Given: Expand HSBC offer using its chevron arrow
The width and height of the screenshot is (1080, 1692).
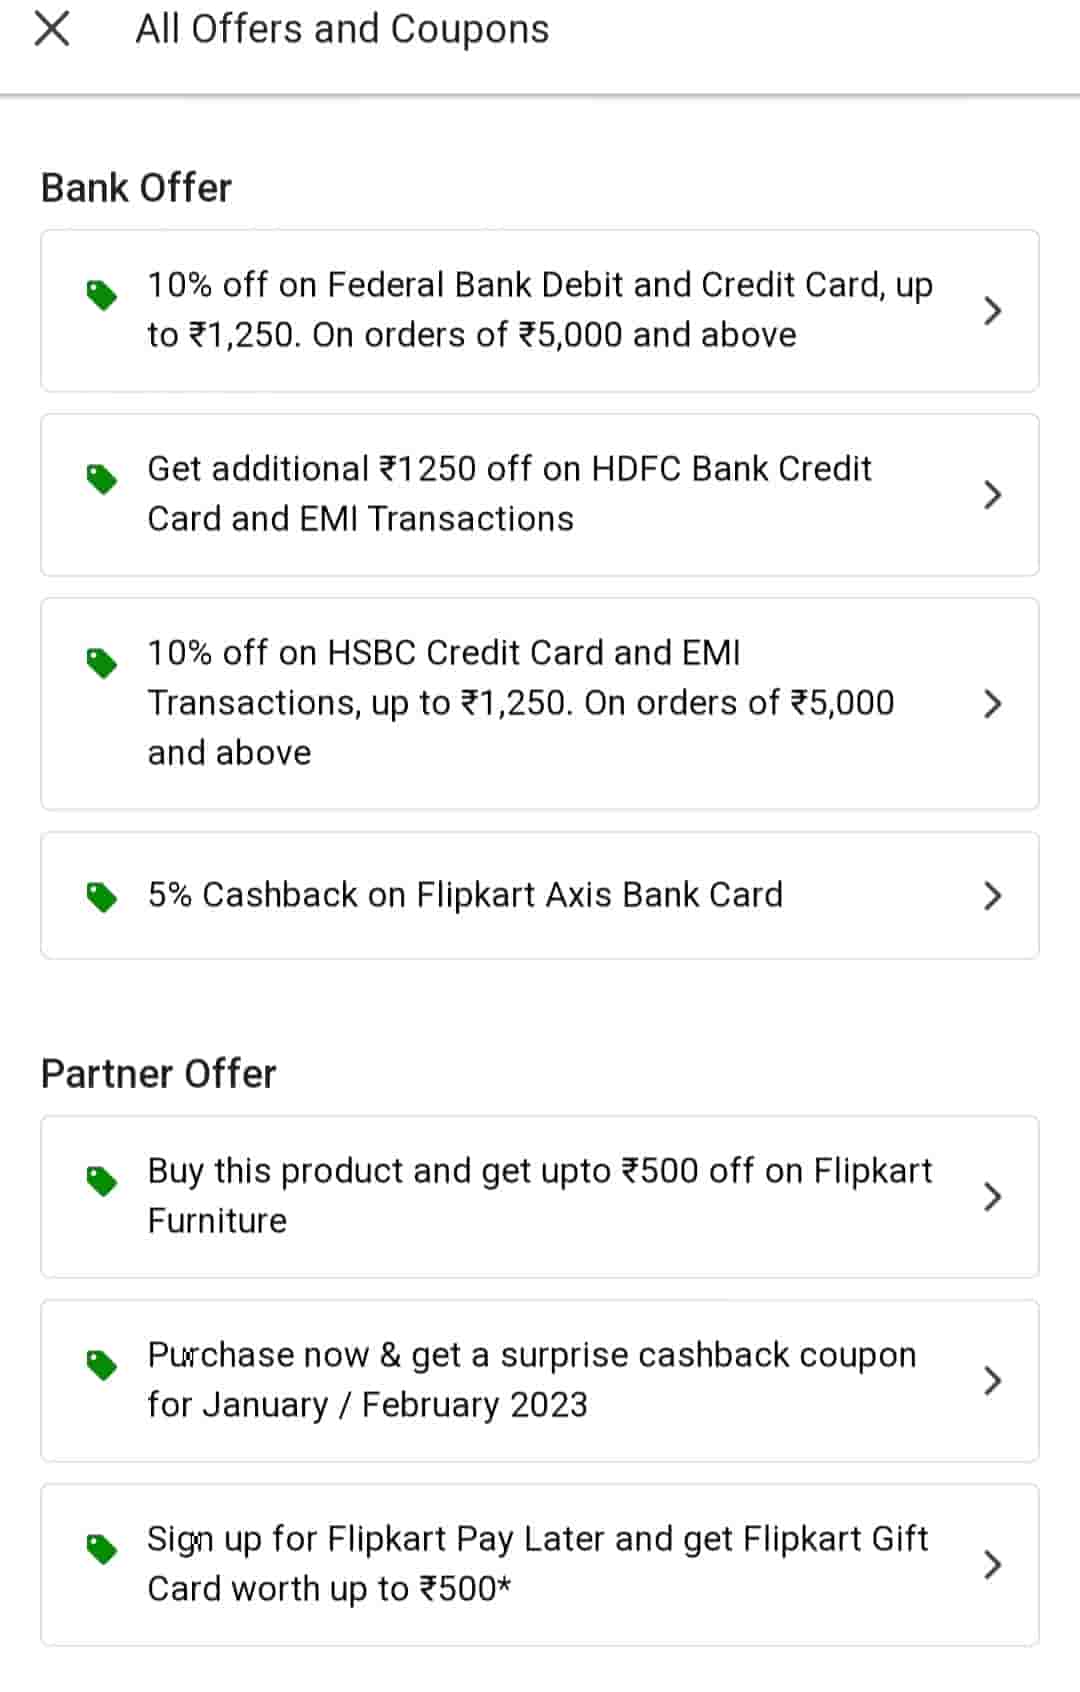Looking at the screenshot, I should [x=992, y=704].
